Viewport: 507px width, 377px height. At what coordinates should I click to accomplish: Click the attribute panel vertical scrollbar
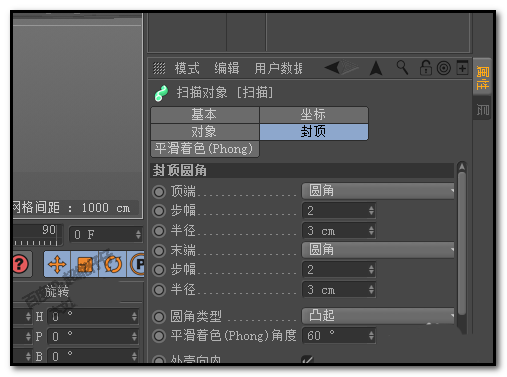[x=462, y=243]
